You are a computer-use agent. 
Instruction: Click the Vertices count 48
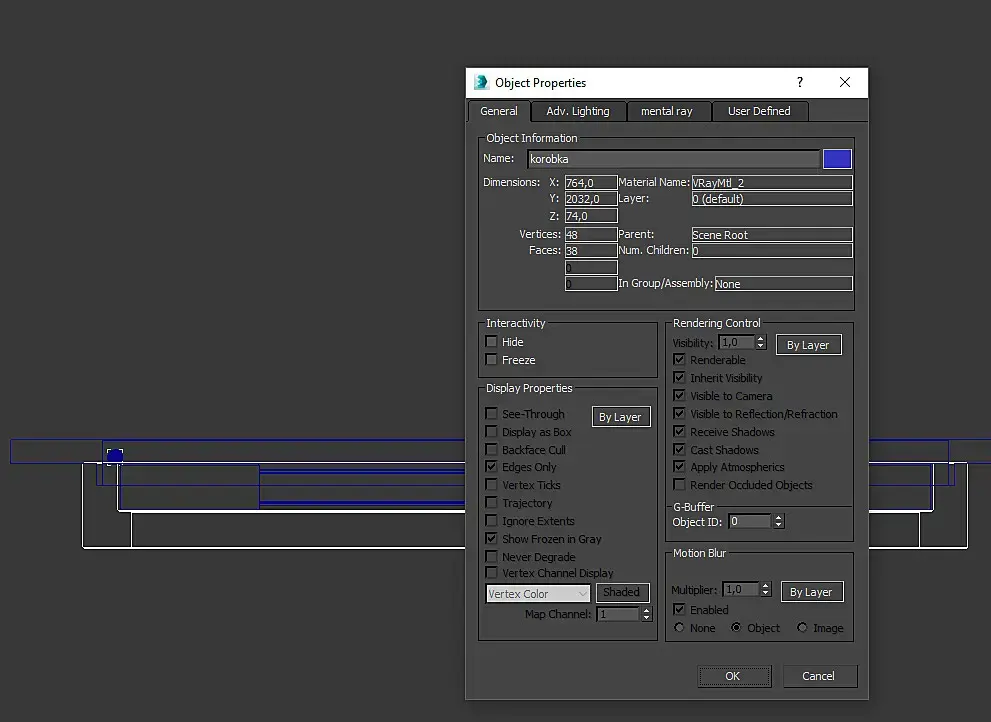click(591, 235)
